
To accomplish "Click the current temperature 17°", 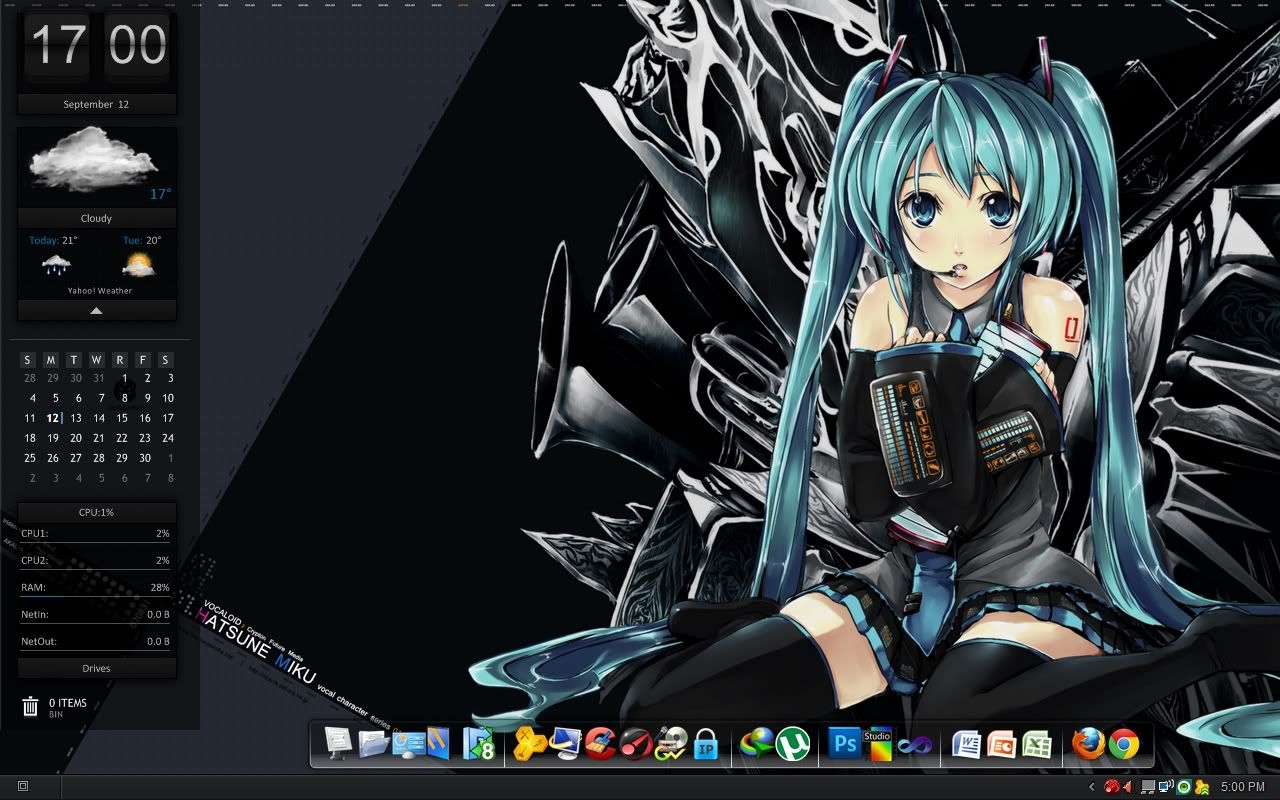I will pyautogui.click(x=160, y=194).
